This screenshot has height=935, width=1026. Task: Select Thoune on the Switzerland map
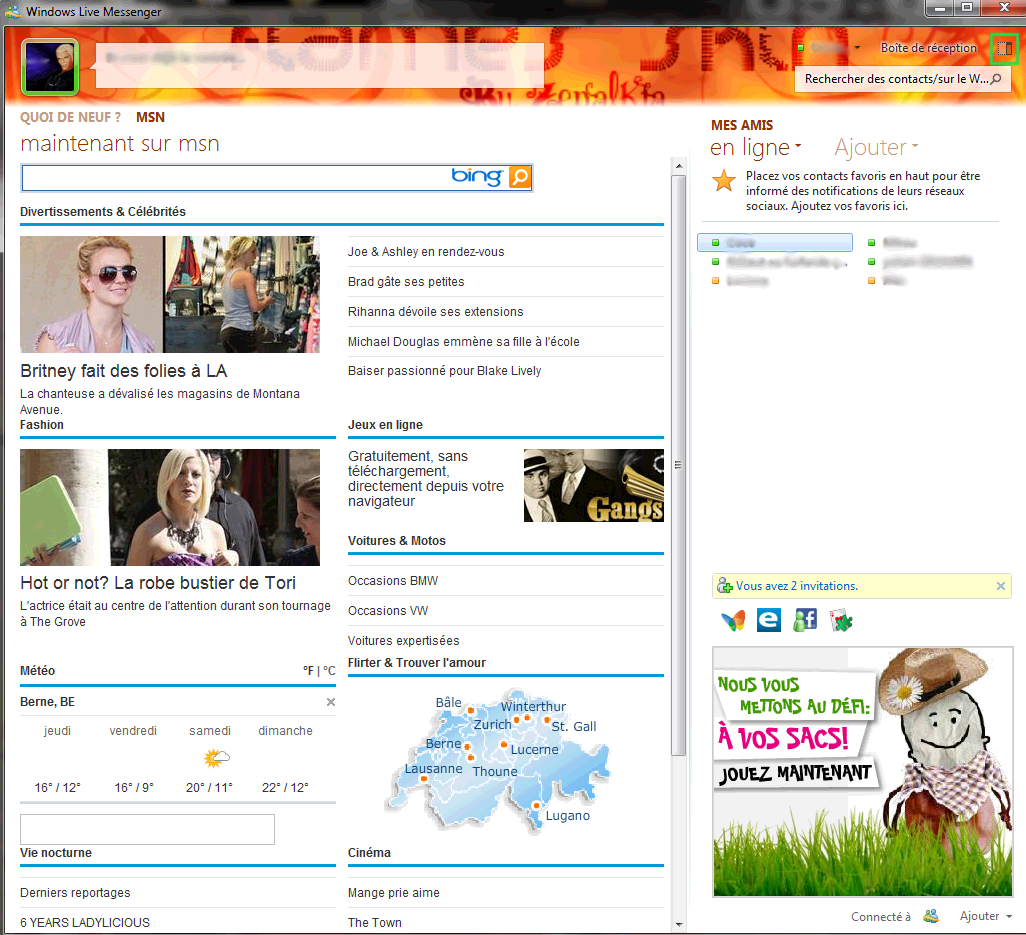[x=495, y=772]
